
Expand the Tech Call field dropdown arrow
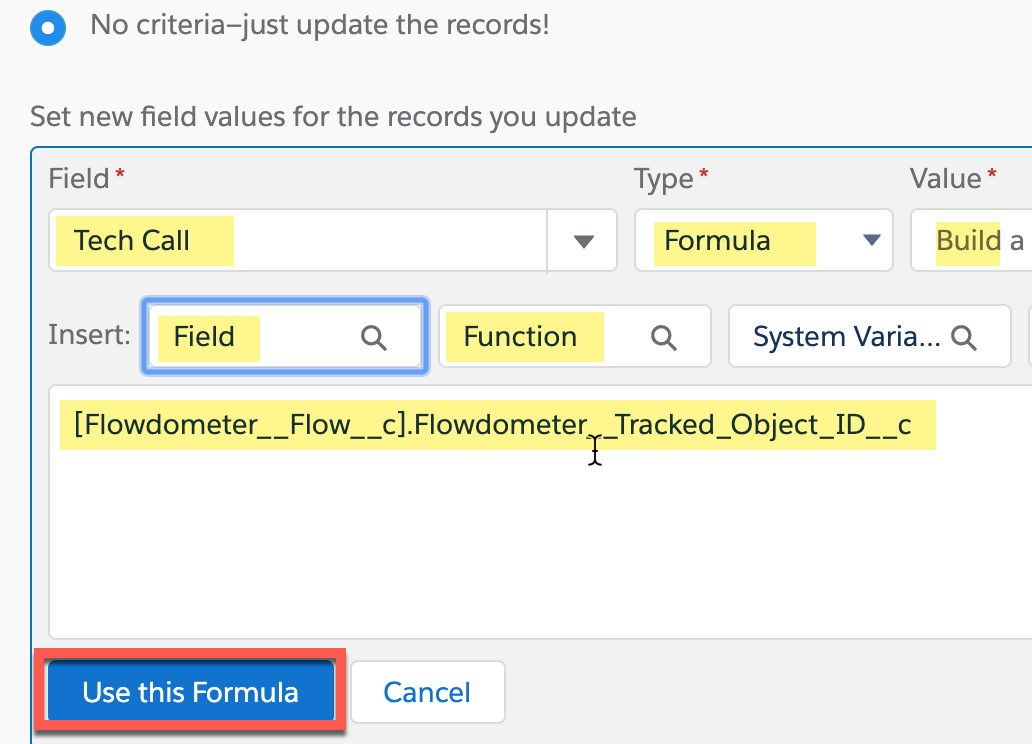pyautogui.click(x=583, y=241)
